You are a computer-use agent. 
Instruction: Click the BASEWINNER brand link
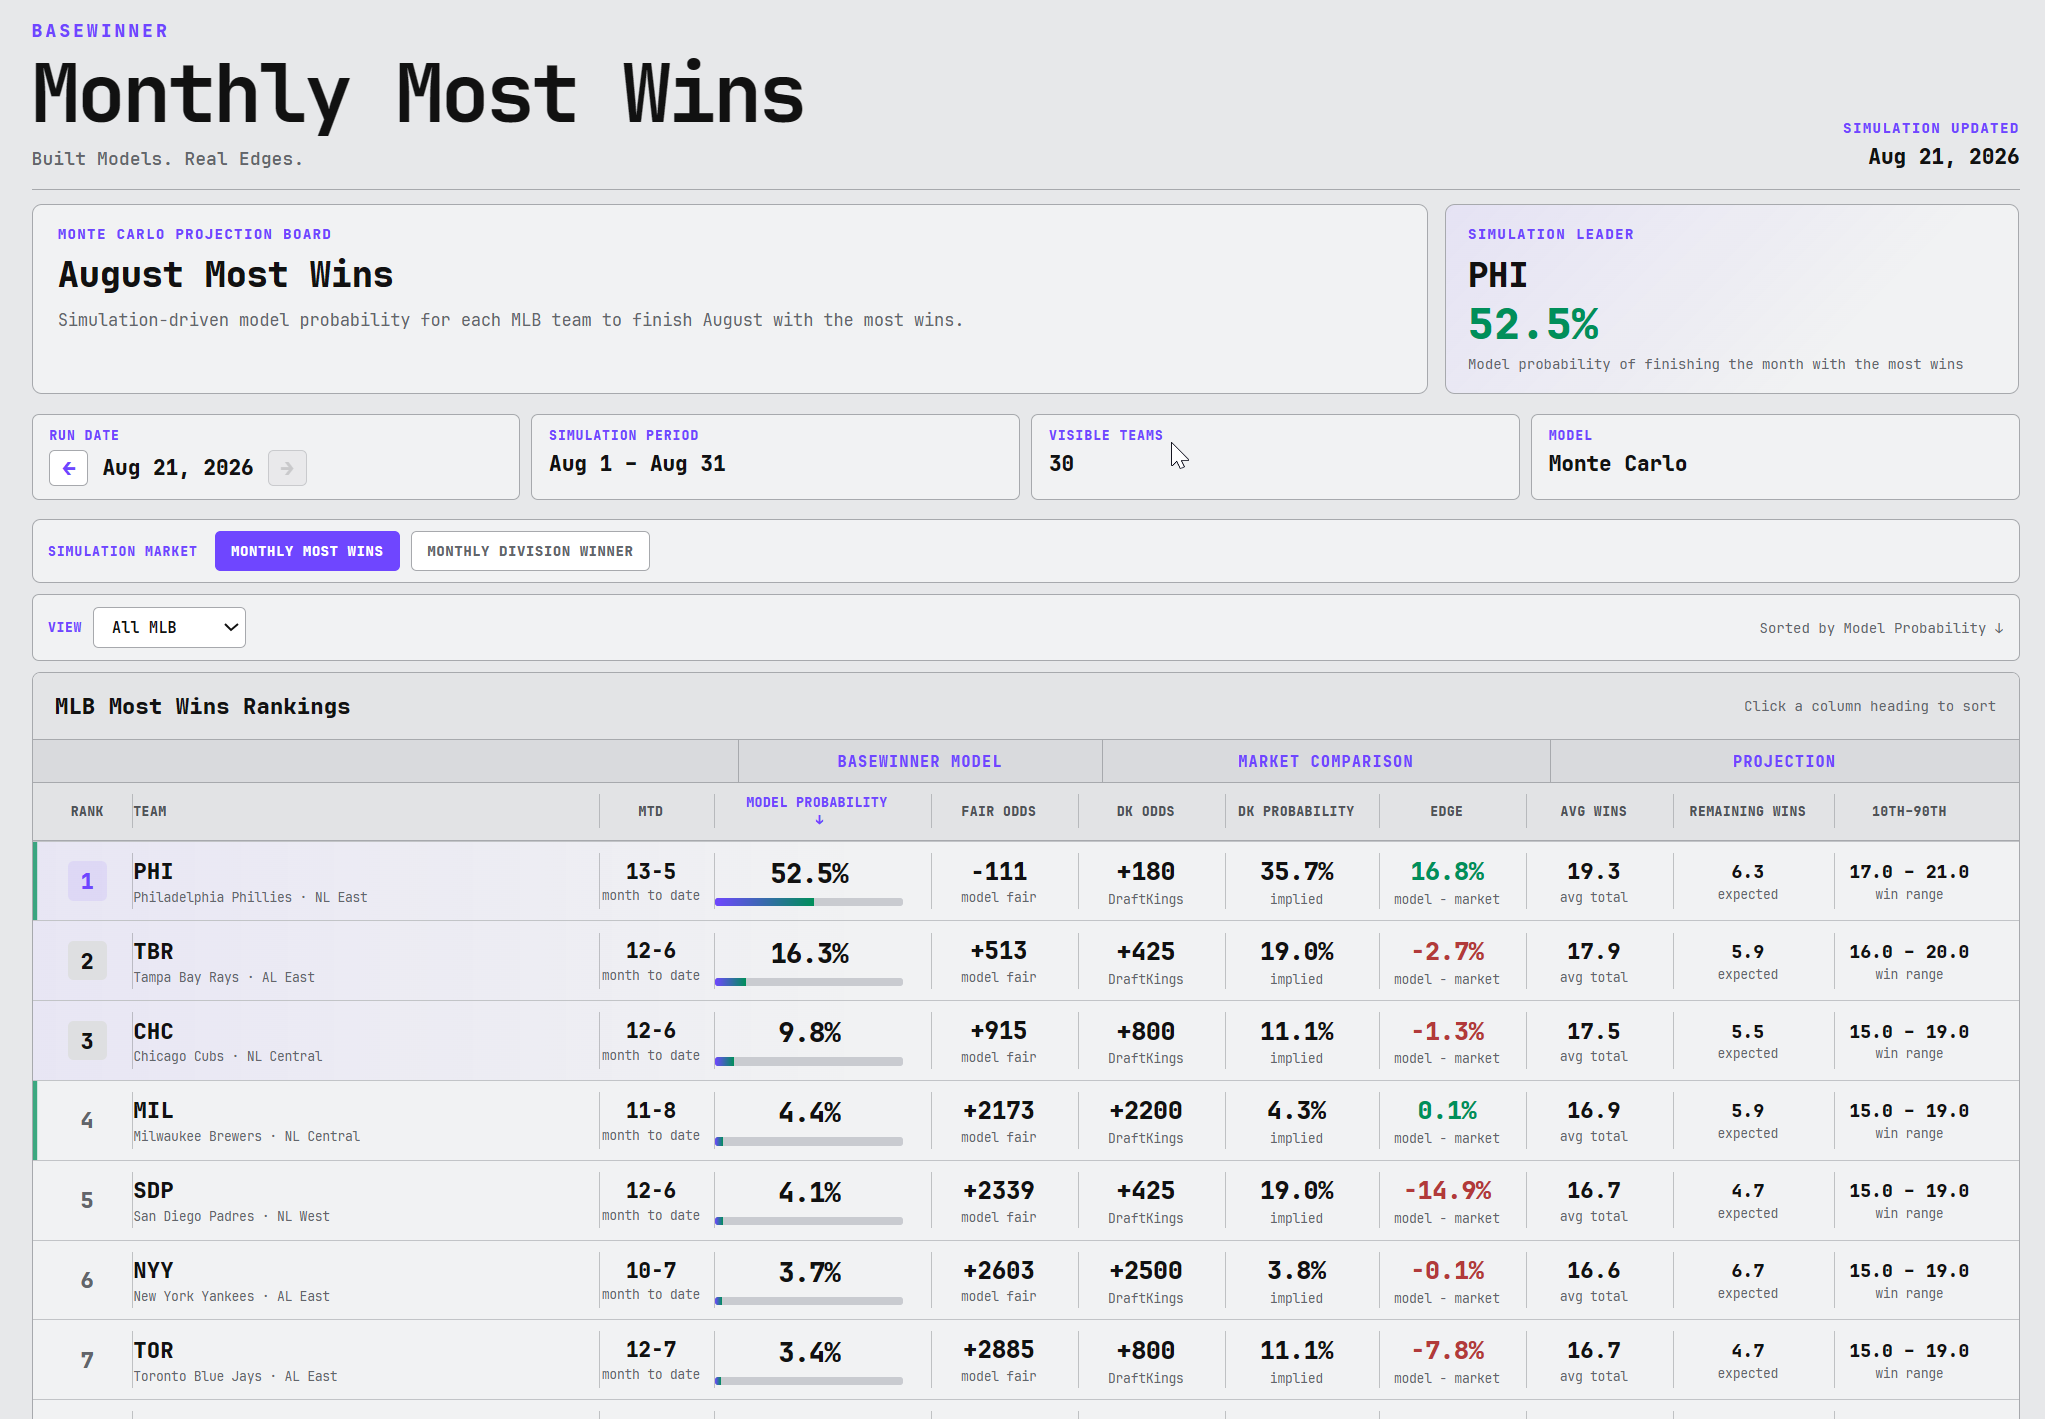[100, 31]
